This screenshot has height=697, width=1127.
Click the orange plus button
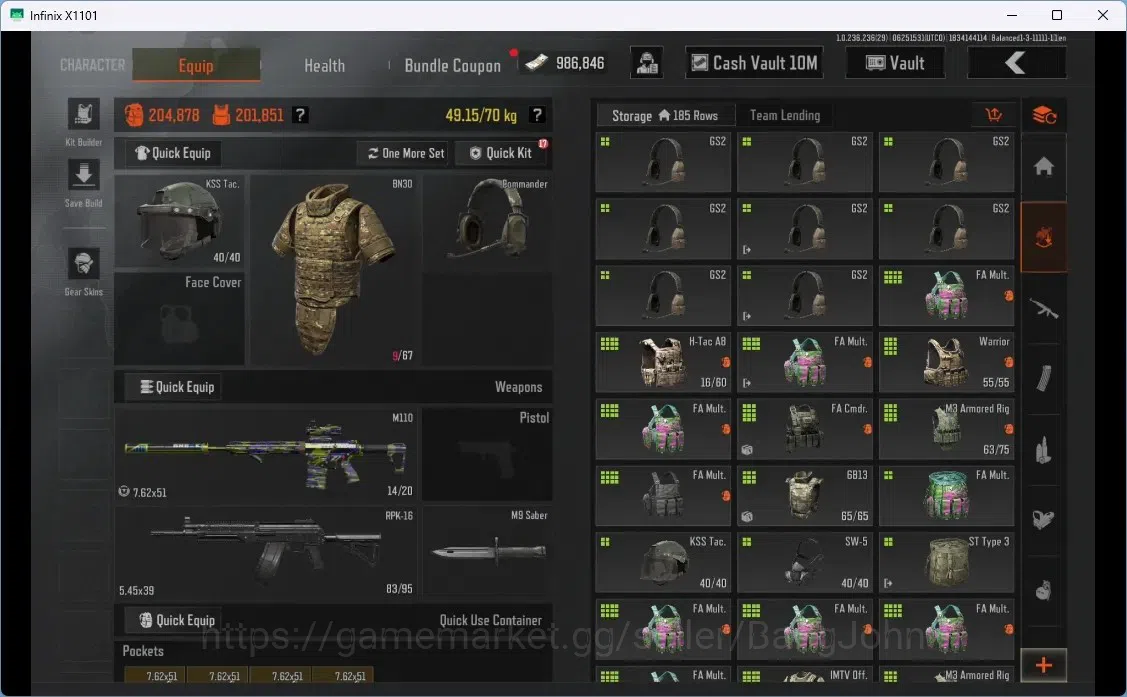1044,665
